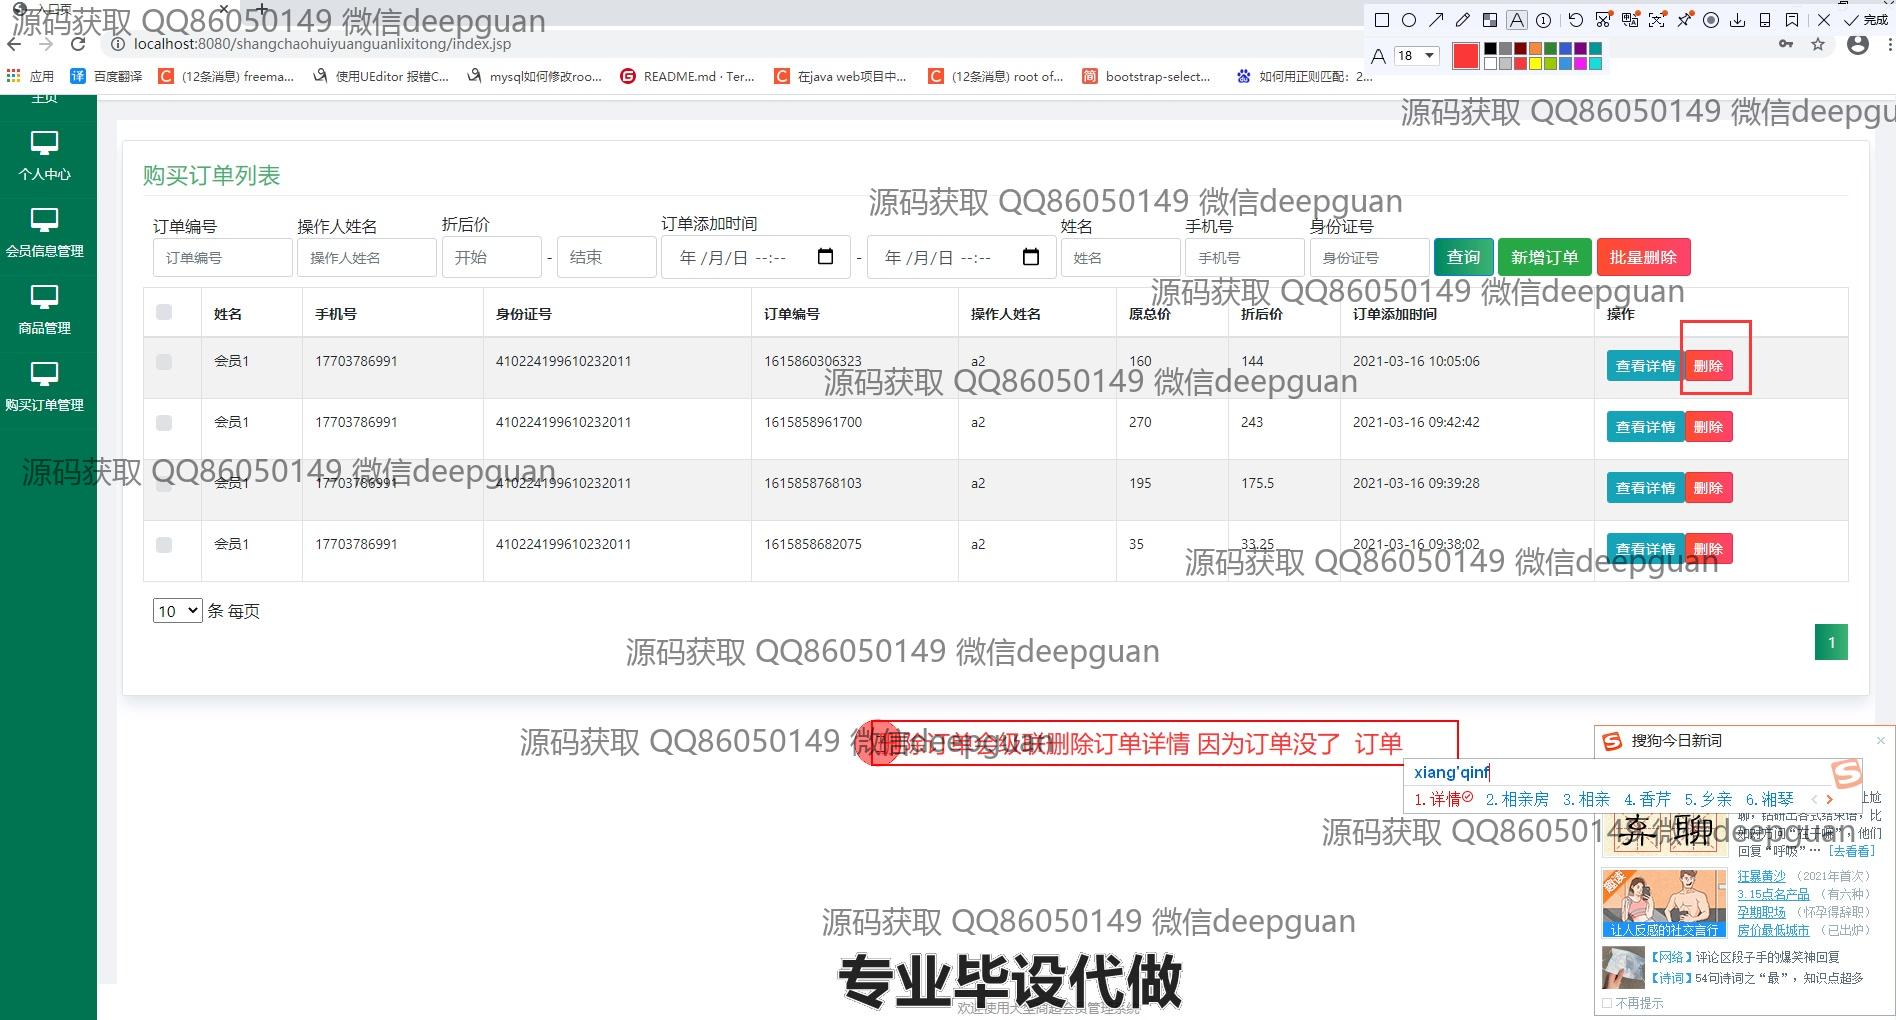Toggle the select-all checkbox in table header

[x=164, y=313]
